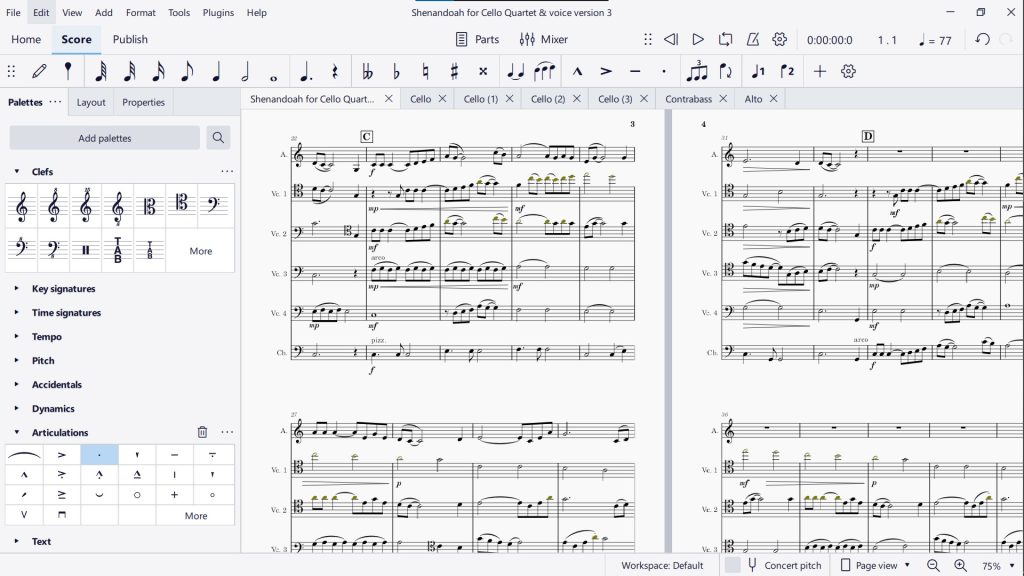1024x576 pixels.
Task: Insert a rest with the rest icon
Action: point(334,72)
